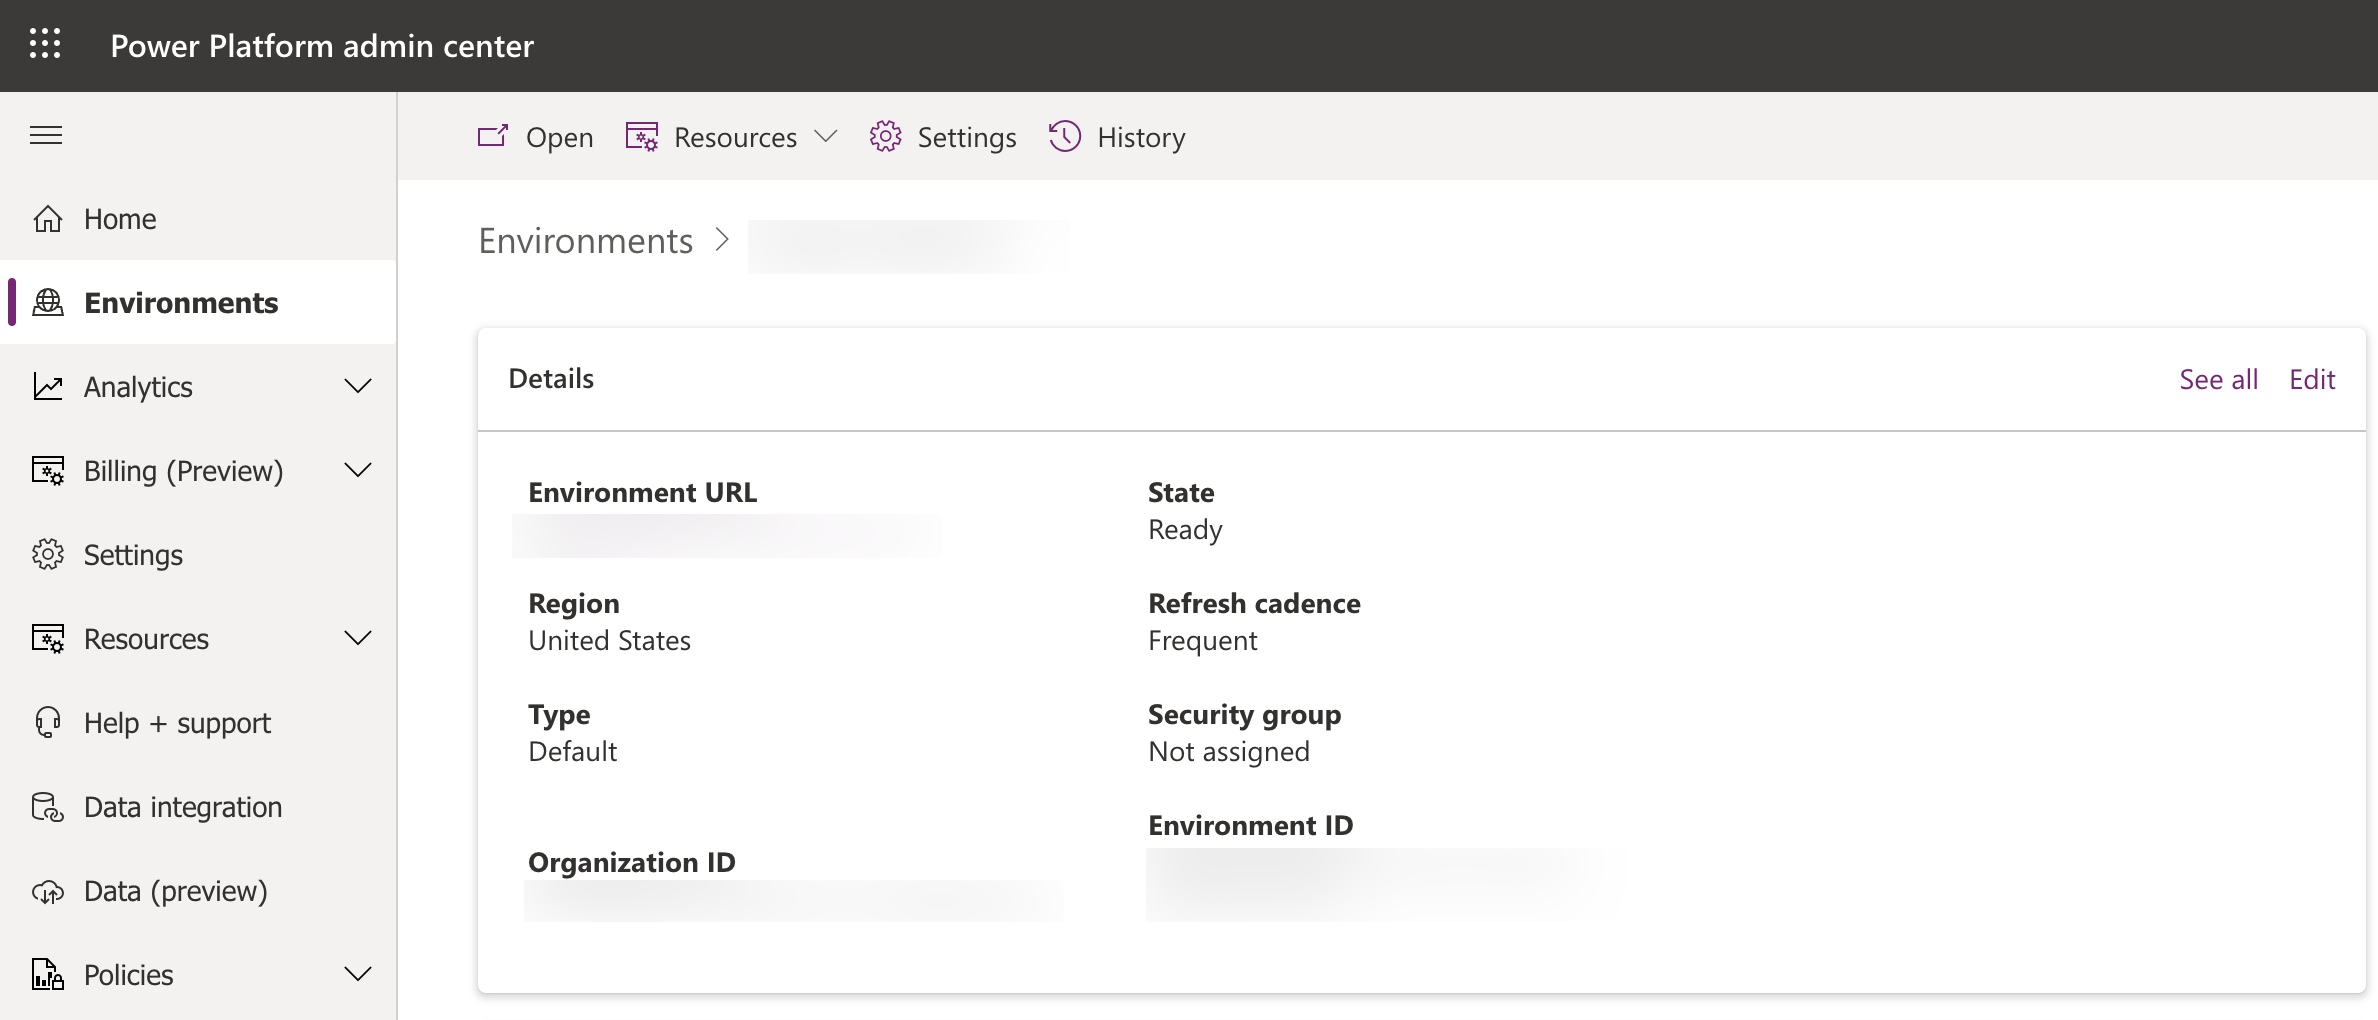The image size is (2378, 1020).
Task: Click the Power Platform admin center title
Action: 322,46
